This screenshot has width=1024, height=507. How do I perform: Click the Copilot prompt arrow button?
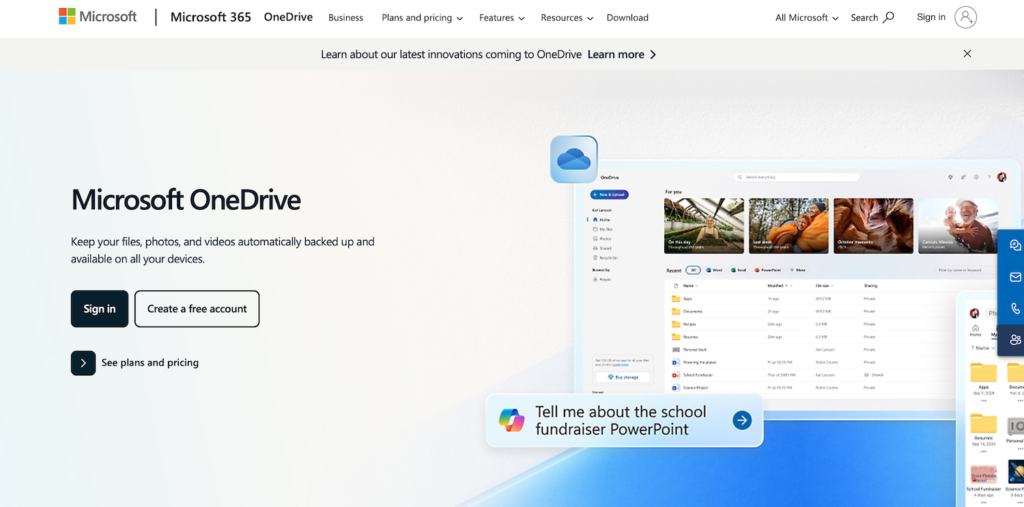pyautogui.click(x=741, y=420)
